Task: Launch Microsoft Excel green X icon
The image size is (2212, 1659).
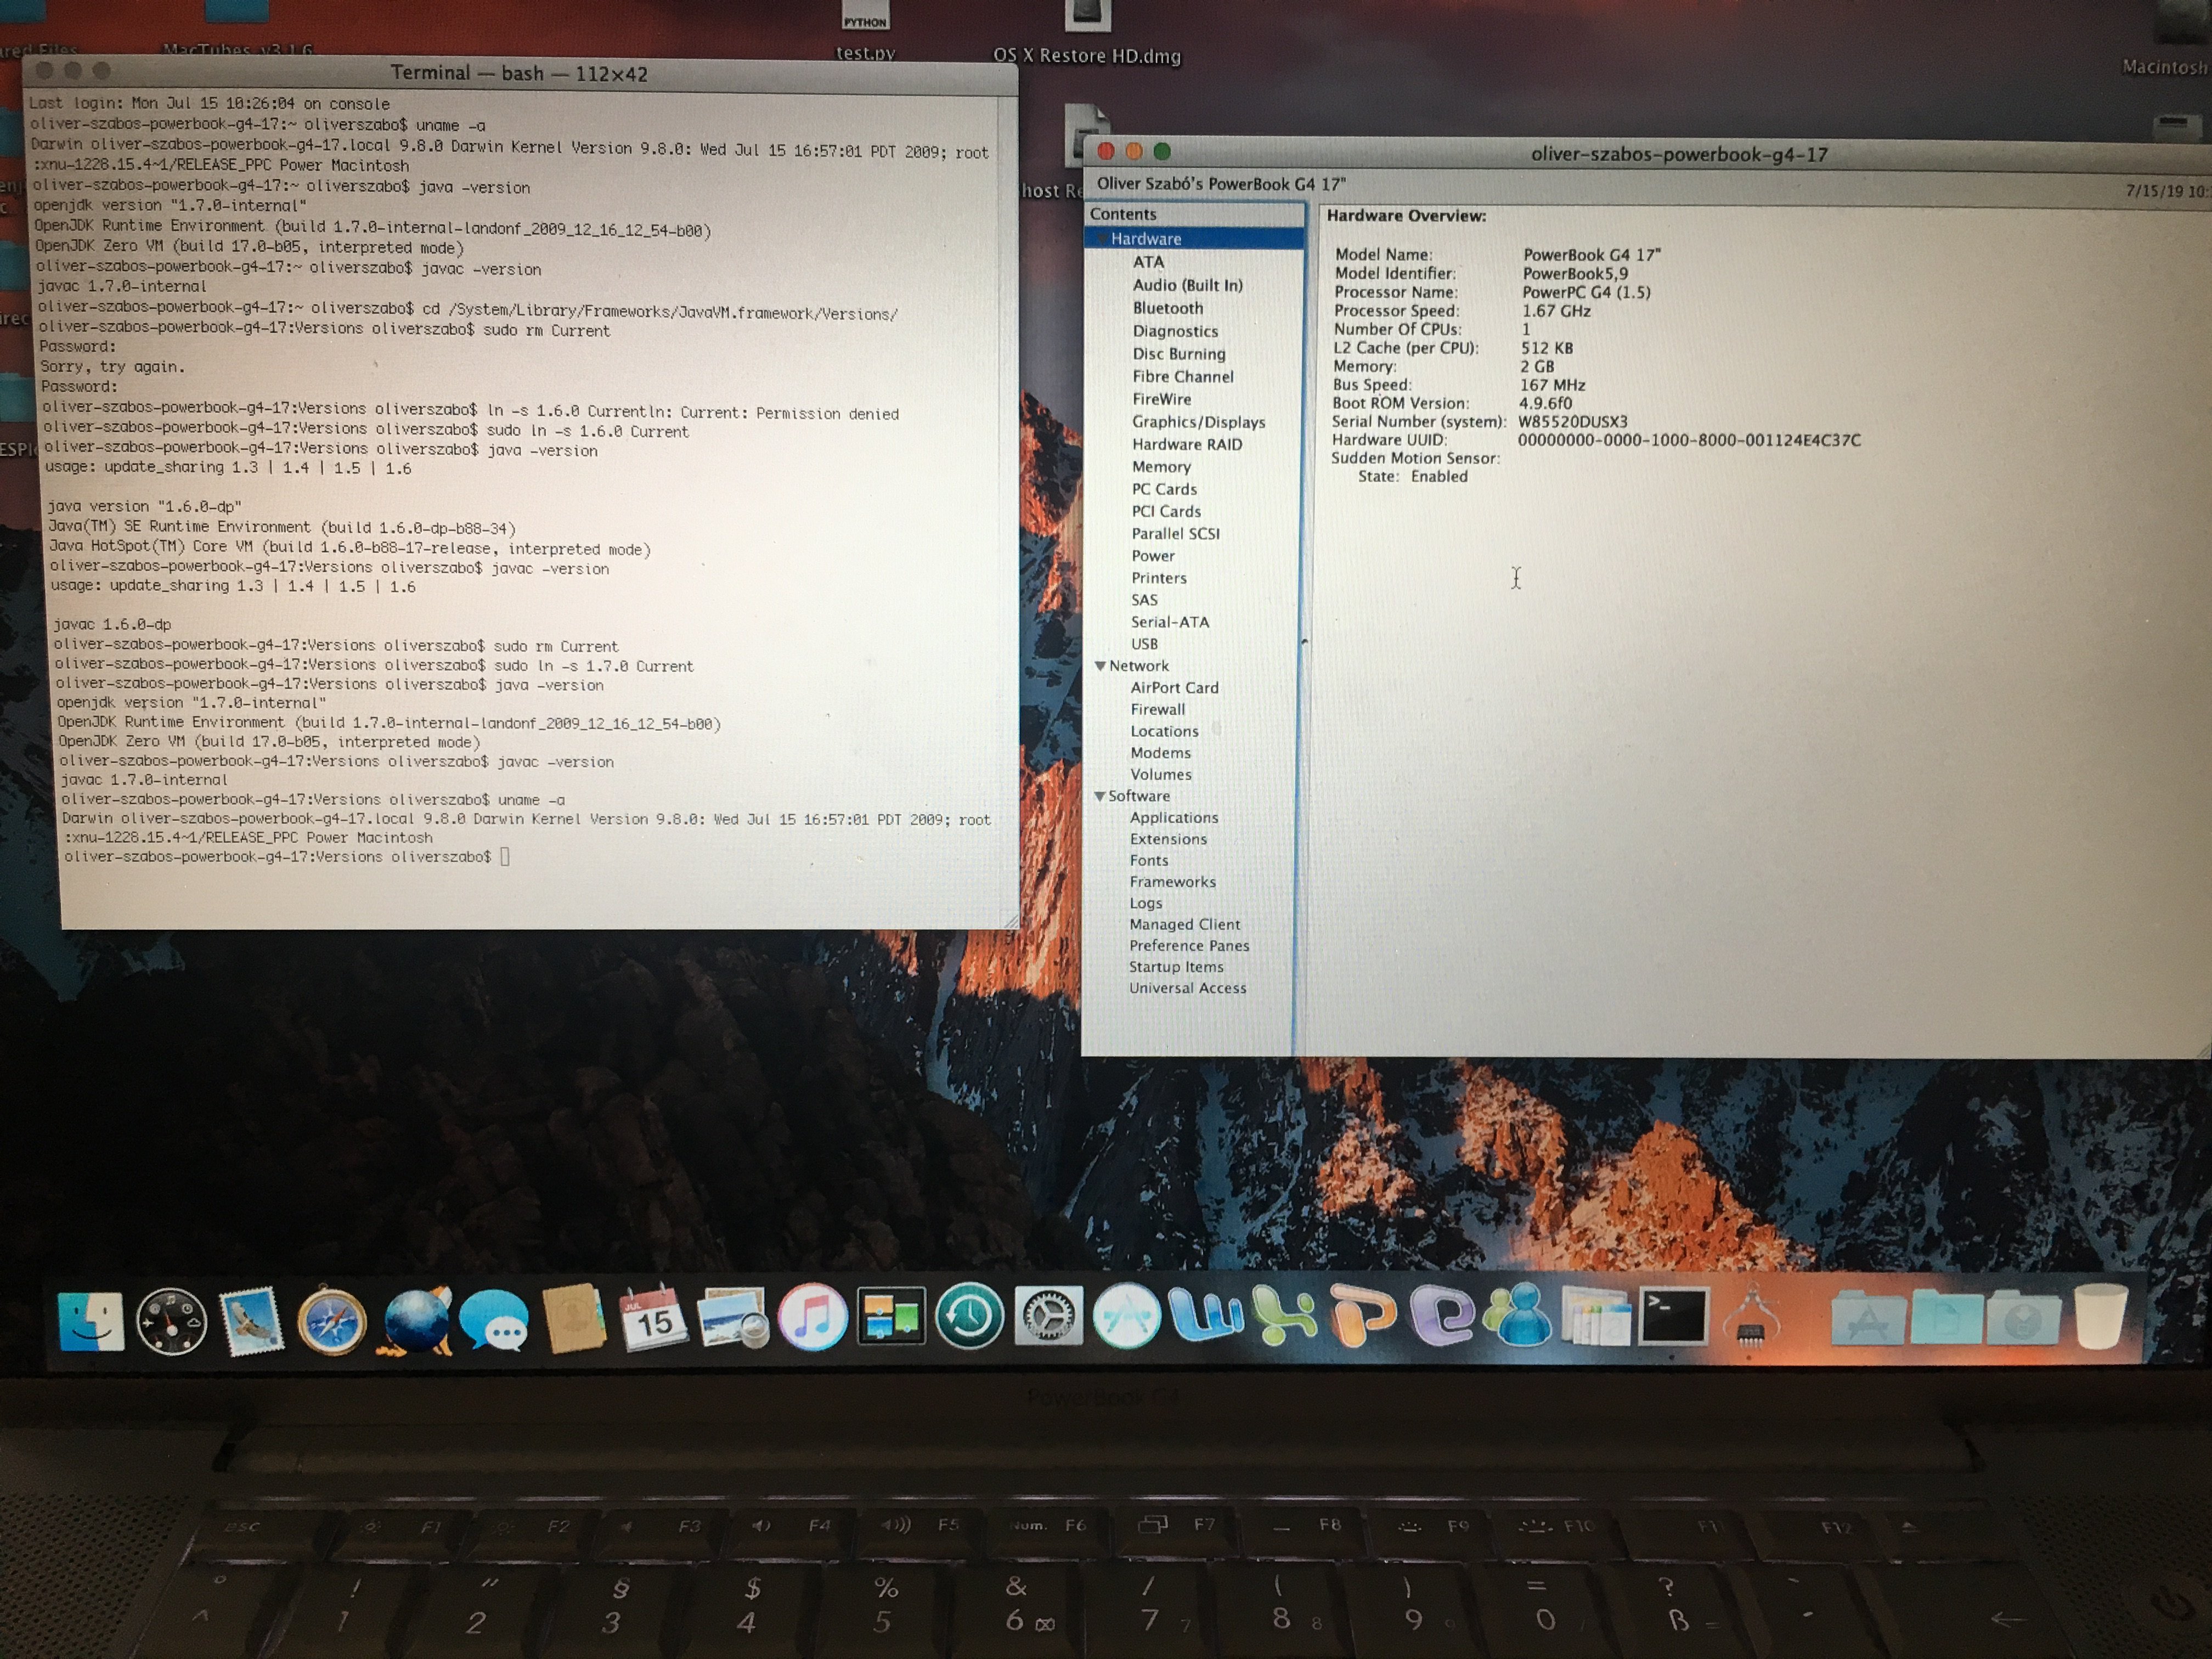Action: coord(1286,1315)
